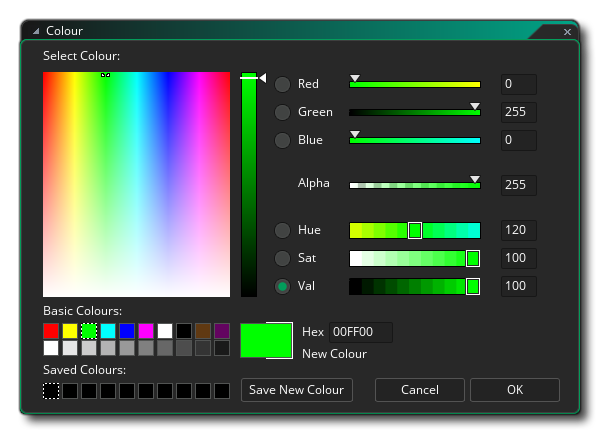Close the Colour dialog with X

point(567,32)
